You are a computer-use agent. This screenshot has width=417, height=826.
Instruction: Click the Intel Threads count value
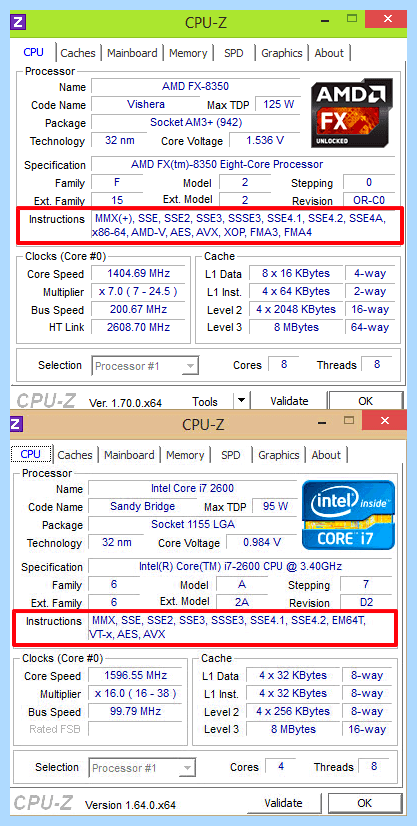tap(374, 766)
